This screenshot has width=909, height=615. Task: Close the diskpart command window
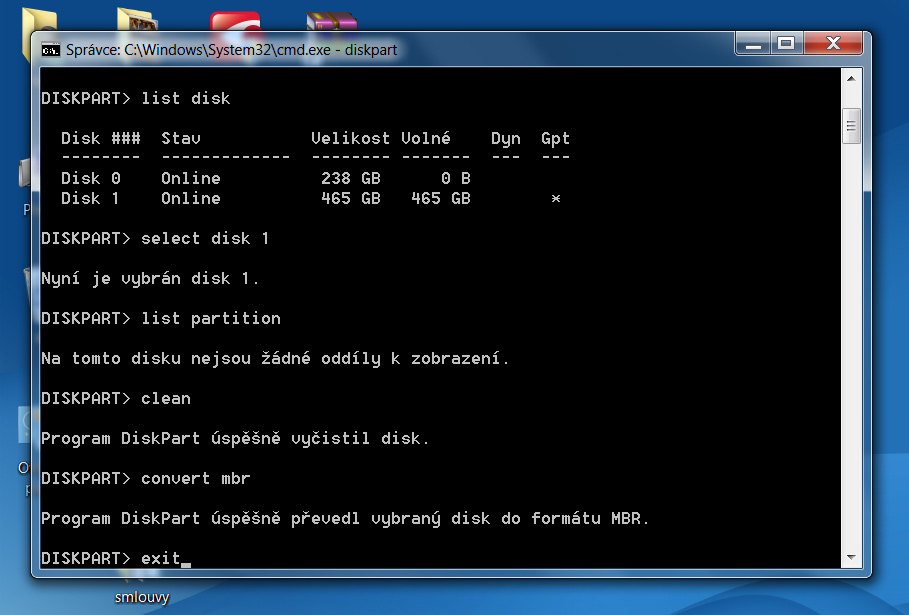tap(834, 44)
